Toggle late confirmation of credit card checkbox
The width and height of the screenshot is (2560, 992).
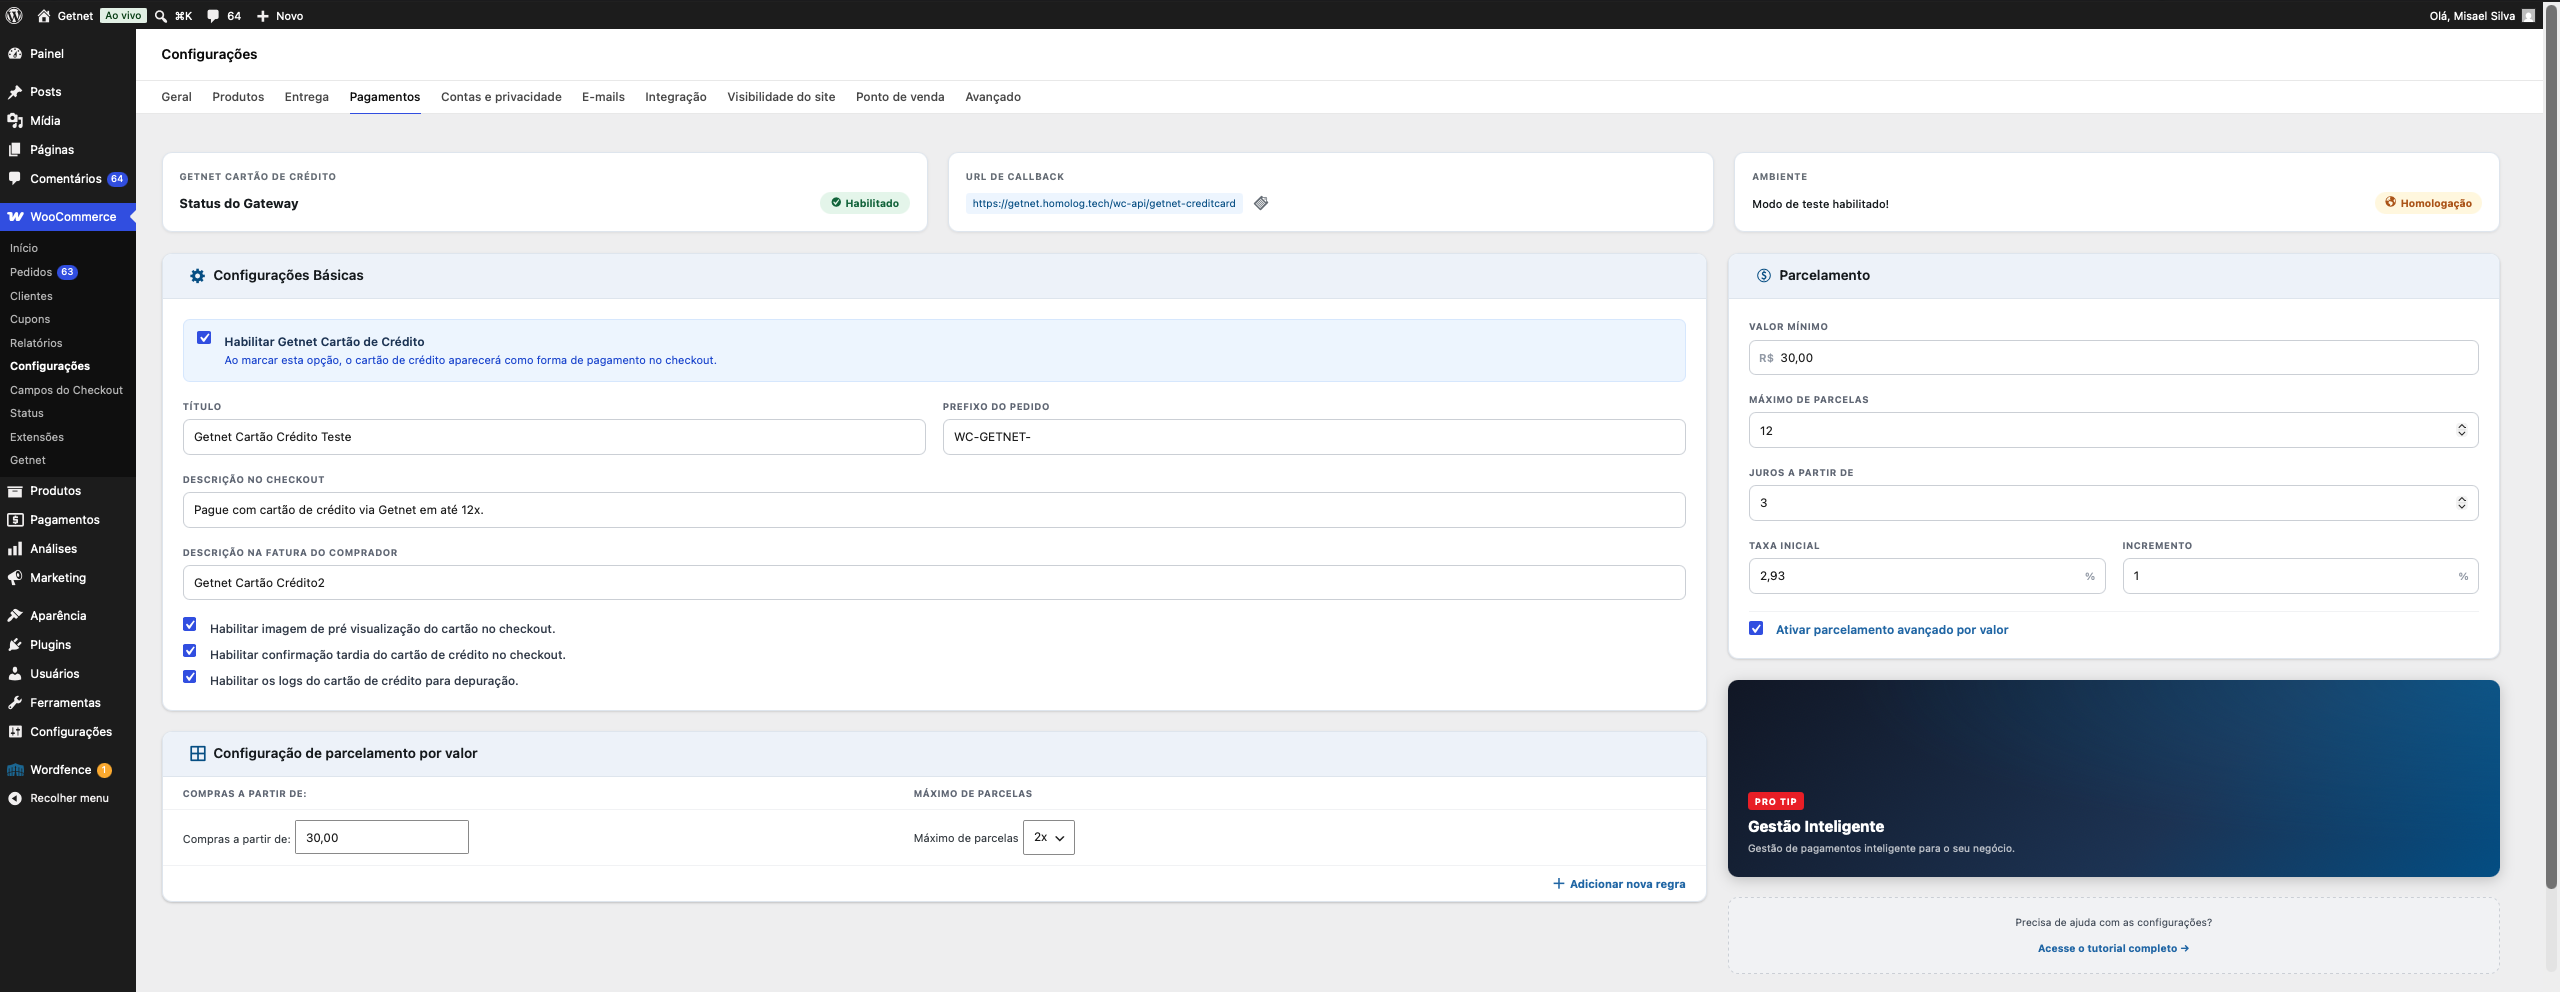click(190, 651)
